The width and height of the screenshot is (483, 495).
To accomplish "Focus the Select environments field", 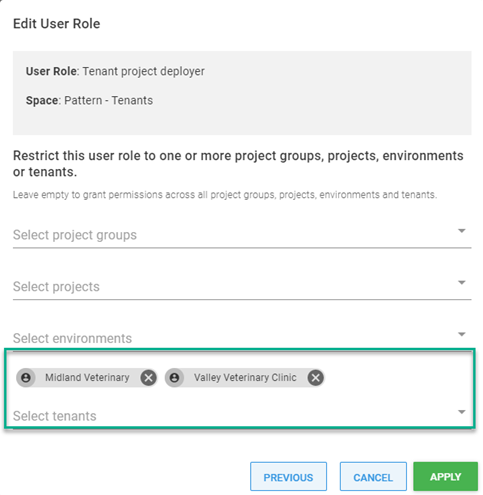I will tap(242, 337).
